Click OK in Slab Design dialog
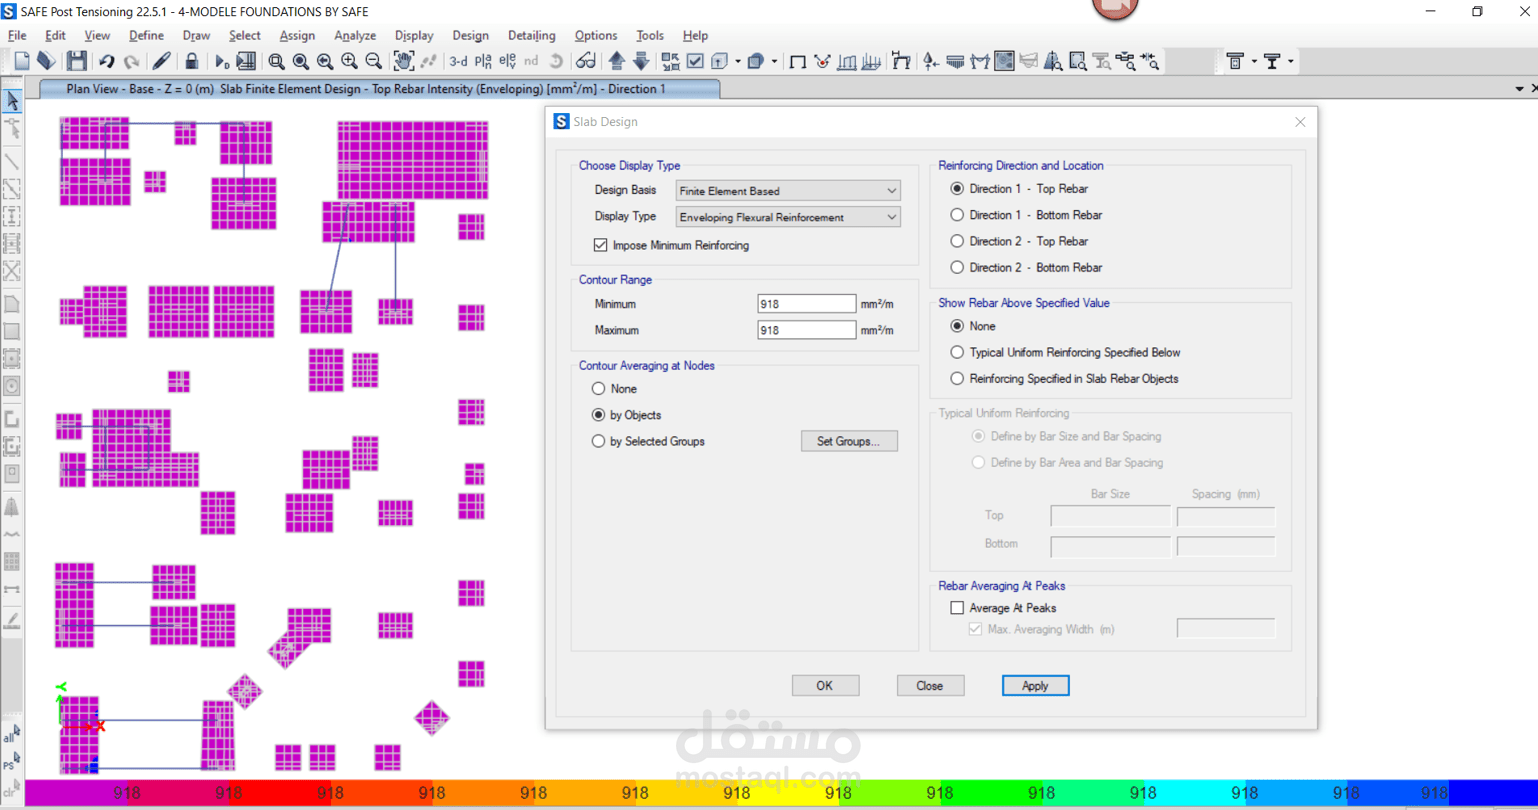This screenshot has width=1538, height=810. [825, 685]
